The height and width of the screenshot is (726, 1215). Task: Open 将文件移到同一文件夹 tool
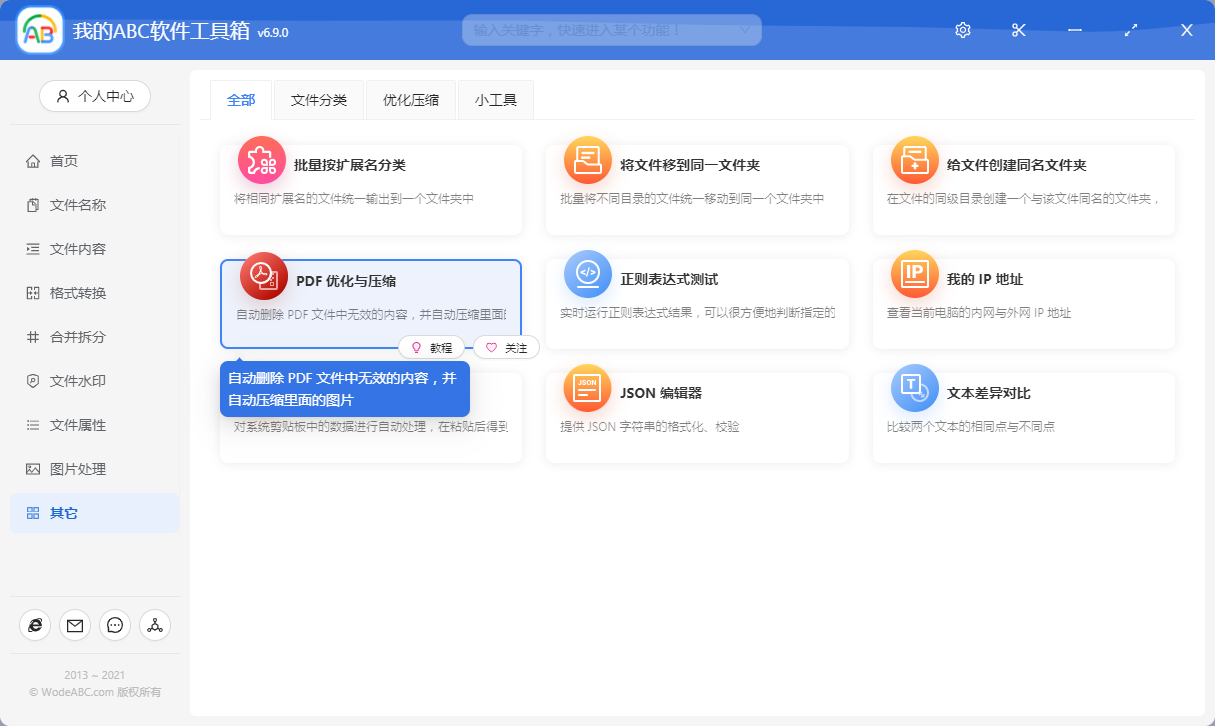coord(586,159)
